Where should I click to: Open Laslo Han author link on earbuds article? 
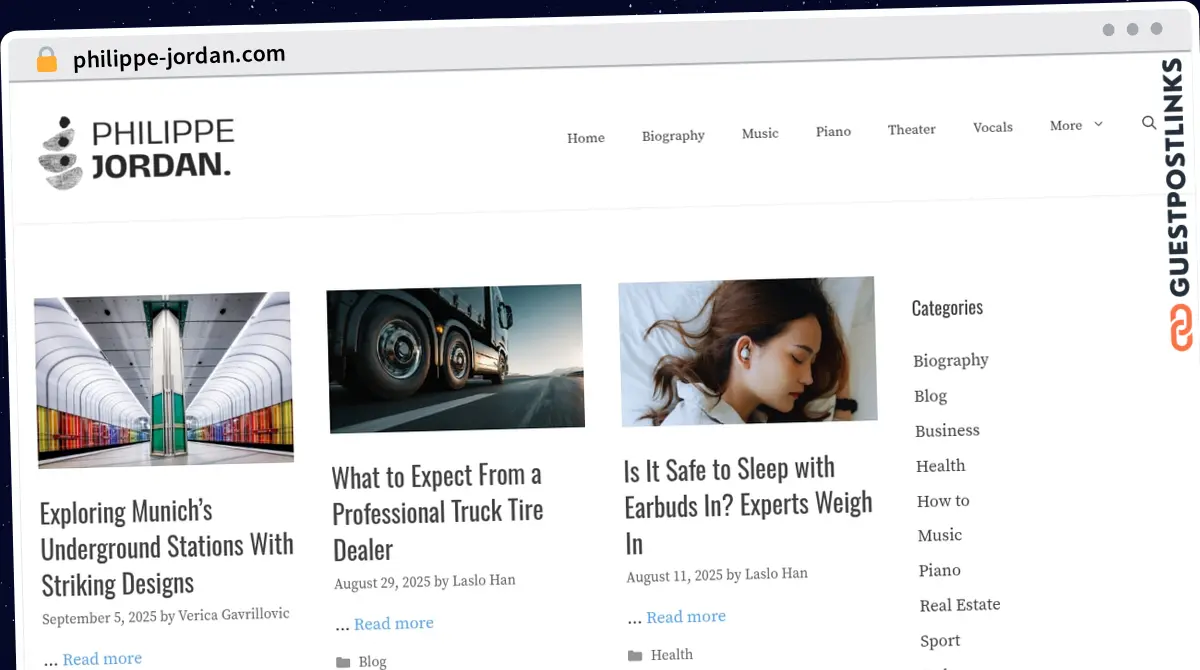coord(776,574)
